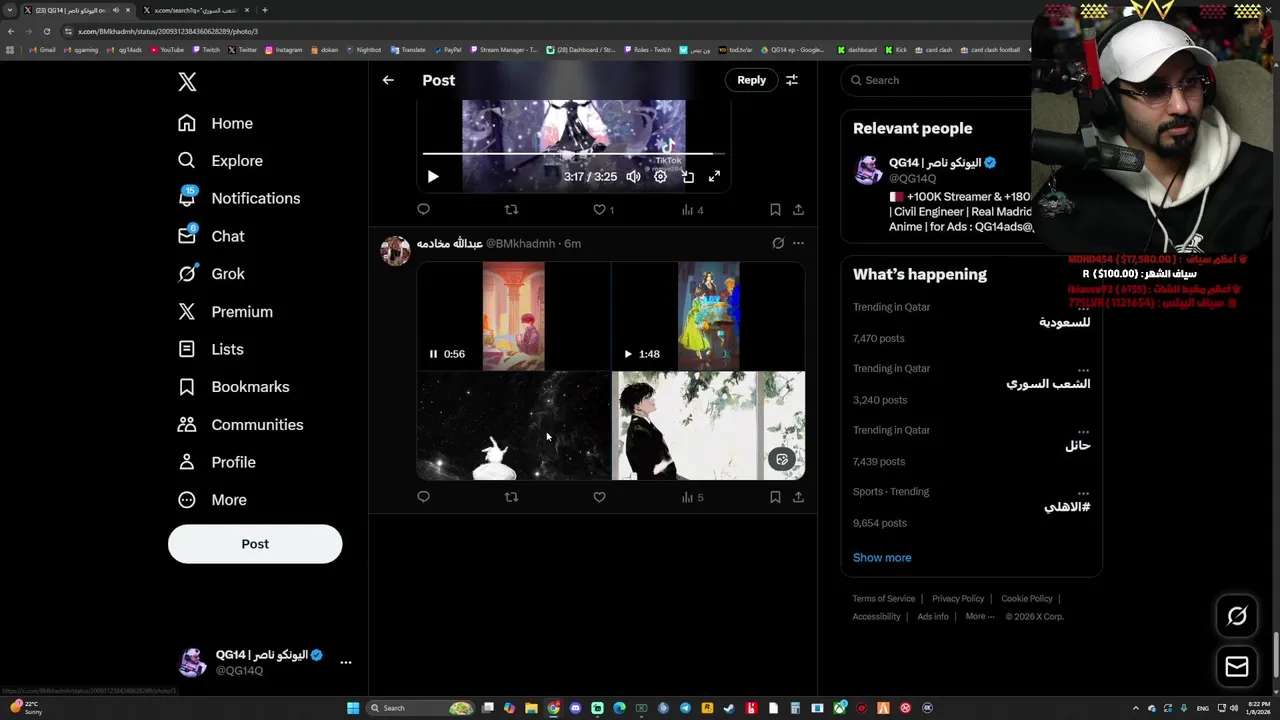Click the white Post button
The height and width of the screenshot is (720, 1280).
pyautogui.click(x=255, y=544)
